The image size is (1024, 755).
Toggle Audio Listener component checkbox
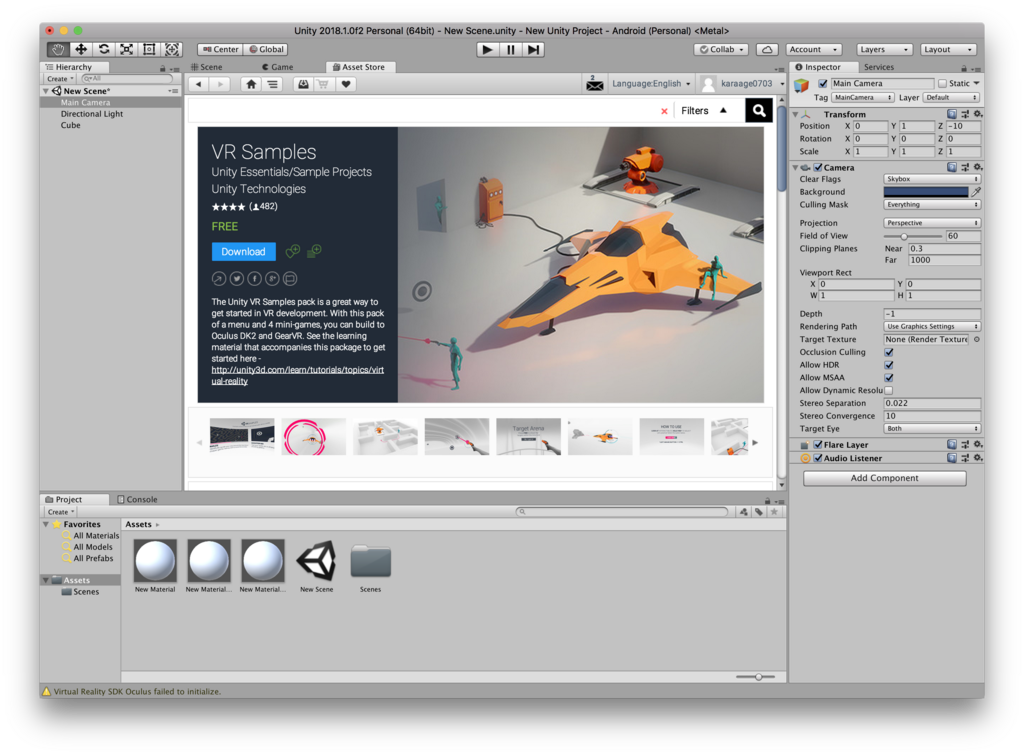(x=818, y=458)
